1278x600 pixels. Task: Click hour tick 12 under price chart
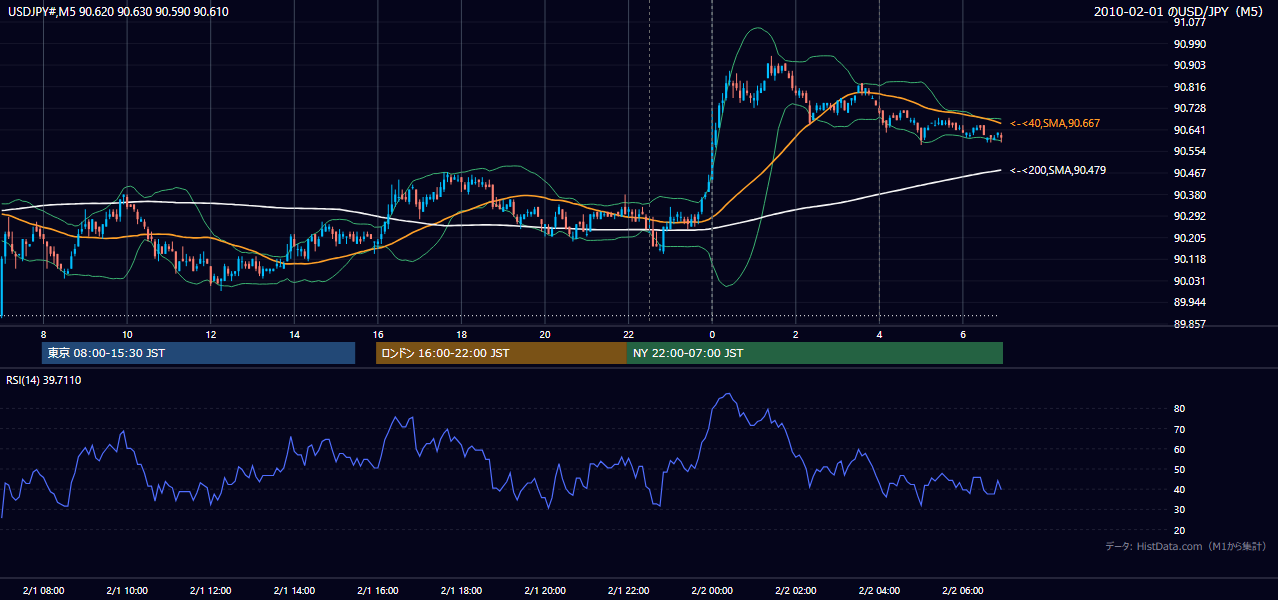pyautogui.click(x=210, y=333)
